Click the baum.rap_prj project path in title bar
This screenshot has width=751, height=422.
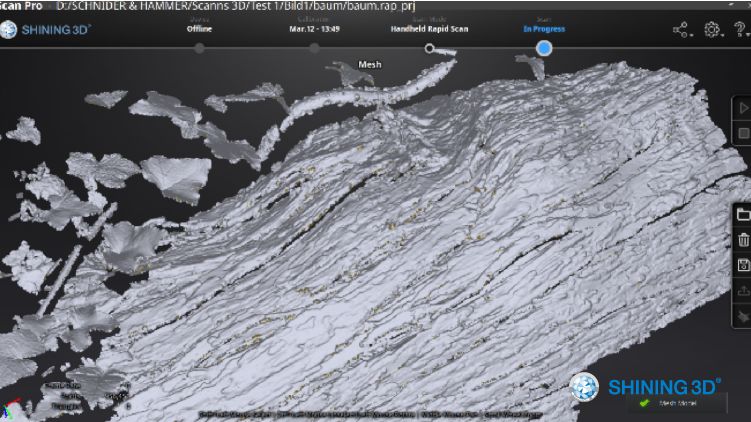click(235, 6)
